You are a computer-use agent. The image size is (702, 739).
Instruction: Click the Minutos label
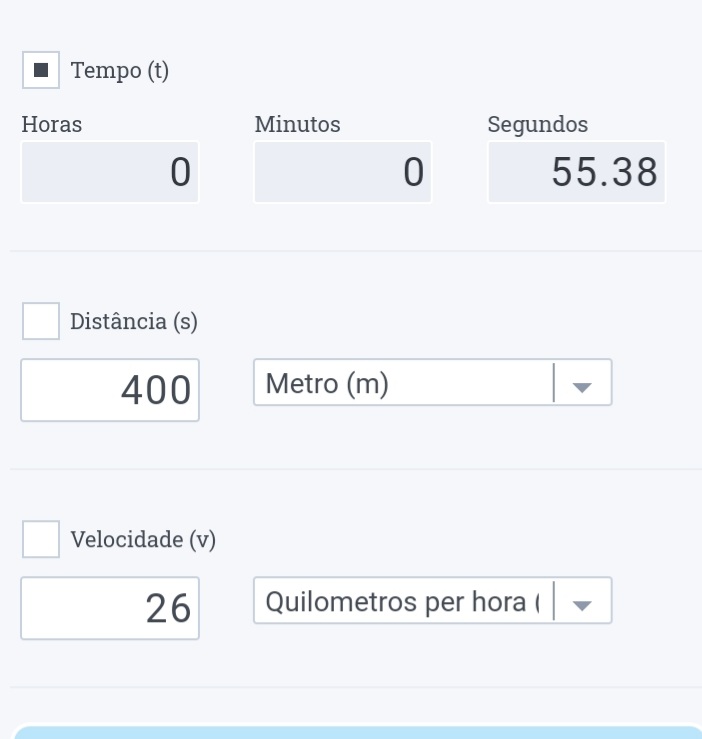pos(298,125)
